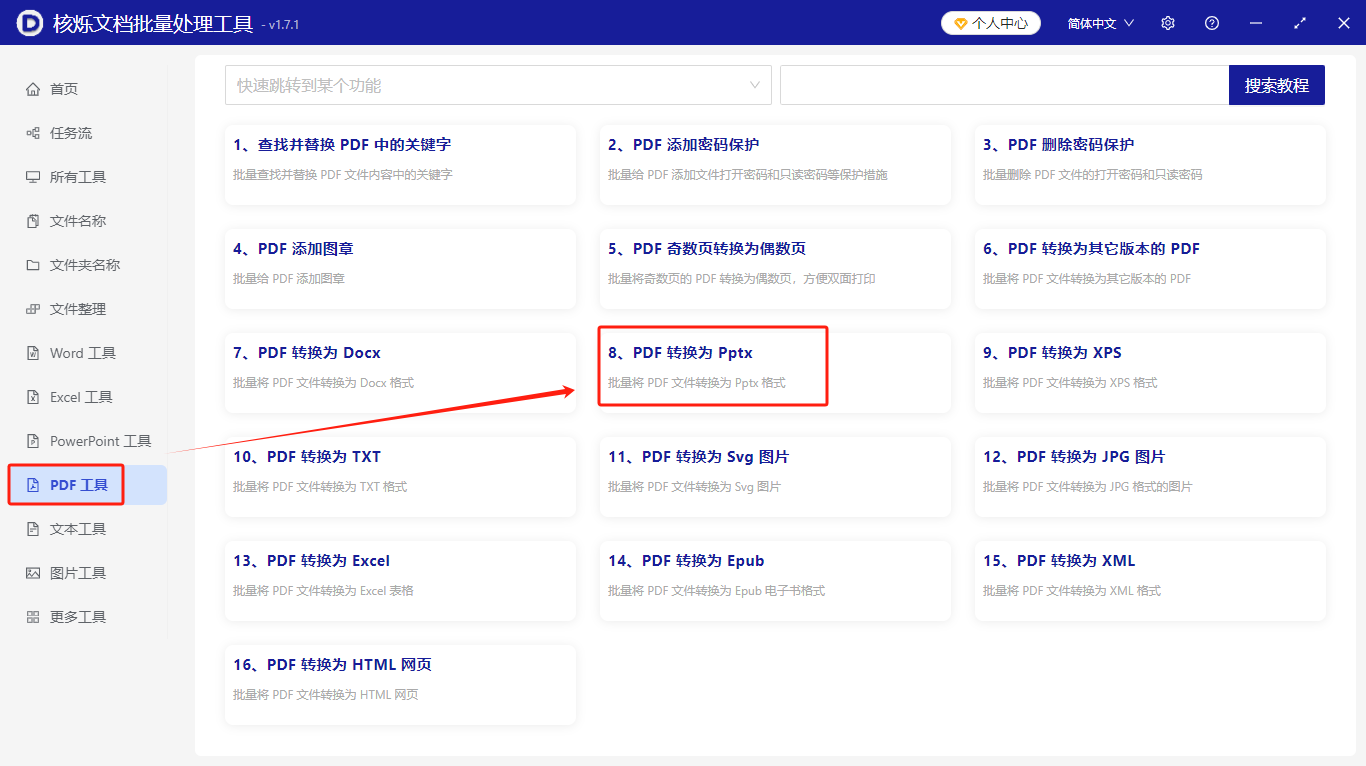Click the Excel document icon in sidebar
The height and width of the screenshot is (766, 1366).
(x=33, y=397)
